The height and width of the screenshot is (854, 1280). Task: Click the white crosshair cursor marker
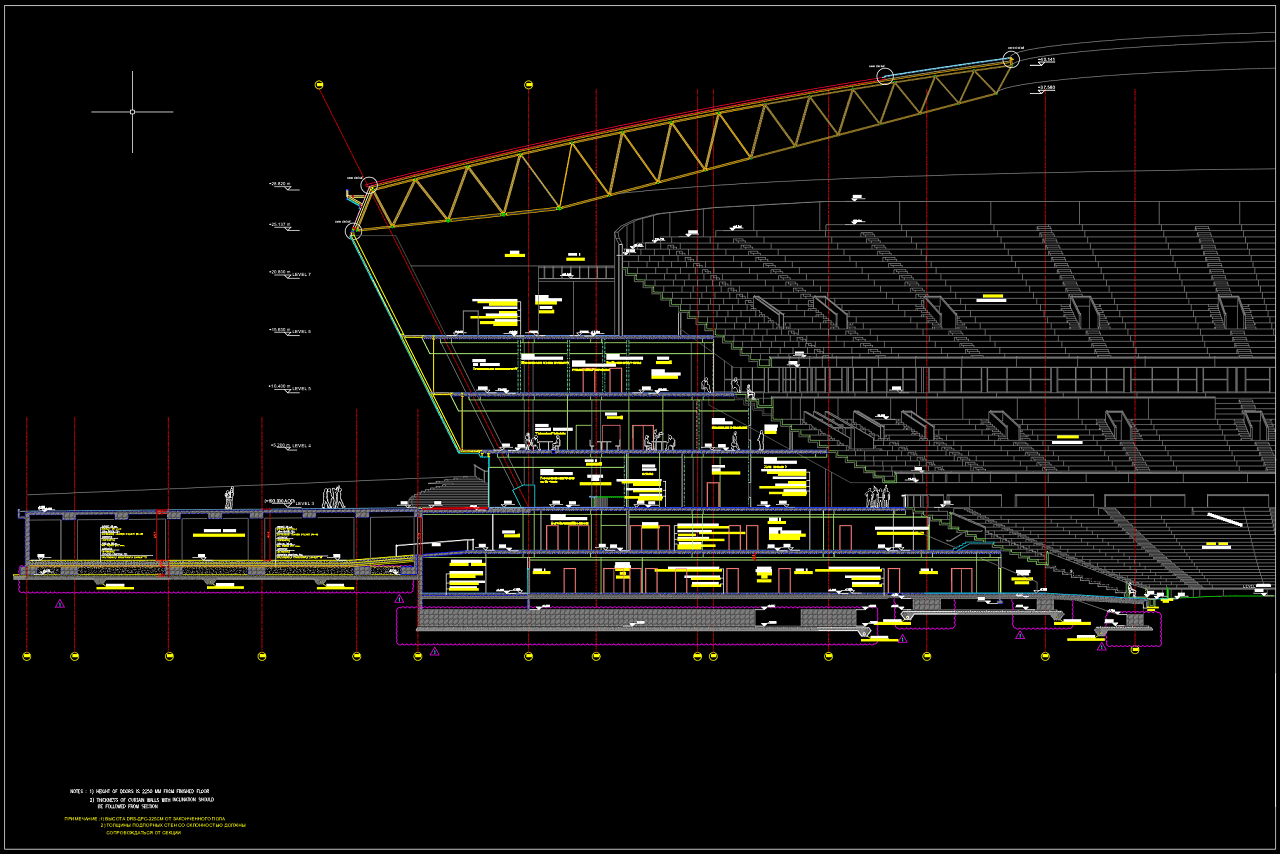click(x=132, y=112)
